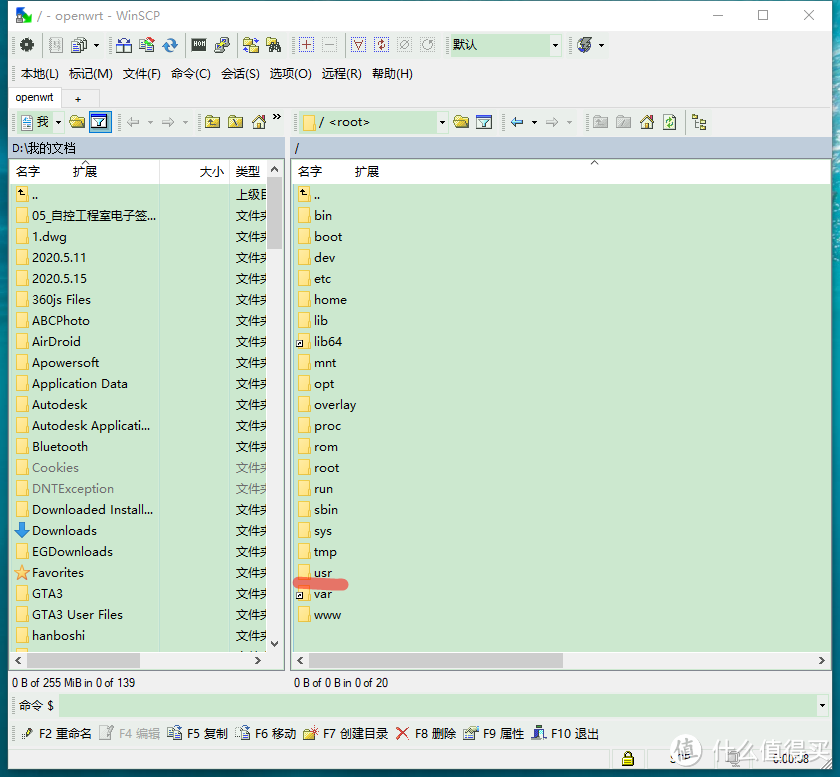Expand the queue icon dropdown arrow
Image resolution: width=840 pixels, height=777 pixels.
pyautogui.click(x=96, y=46)
